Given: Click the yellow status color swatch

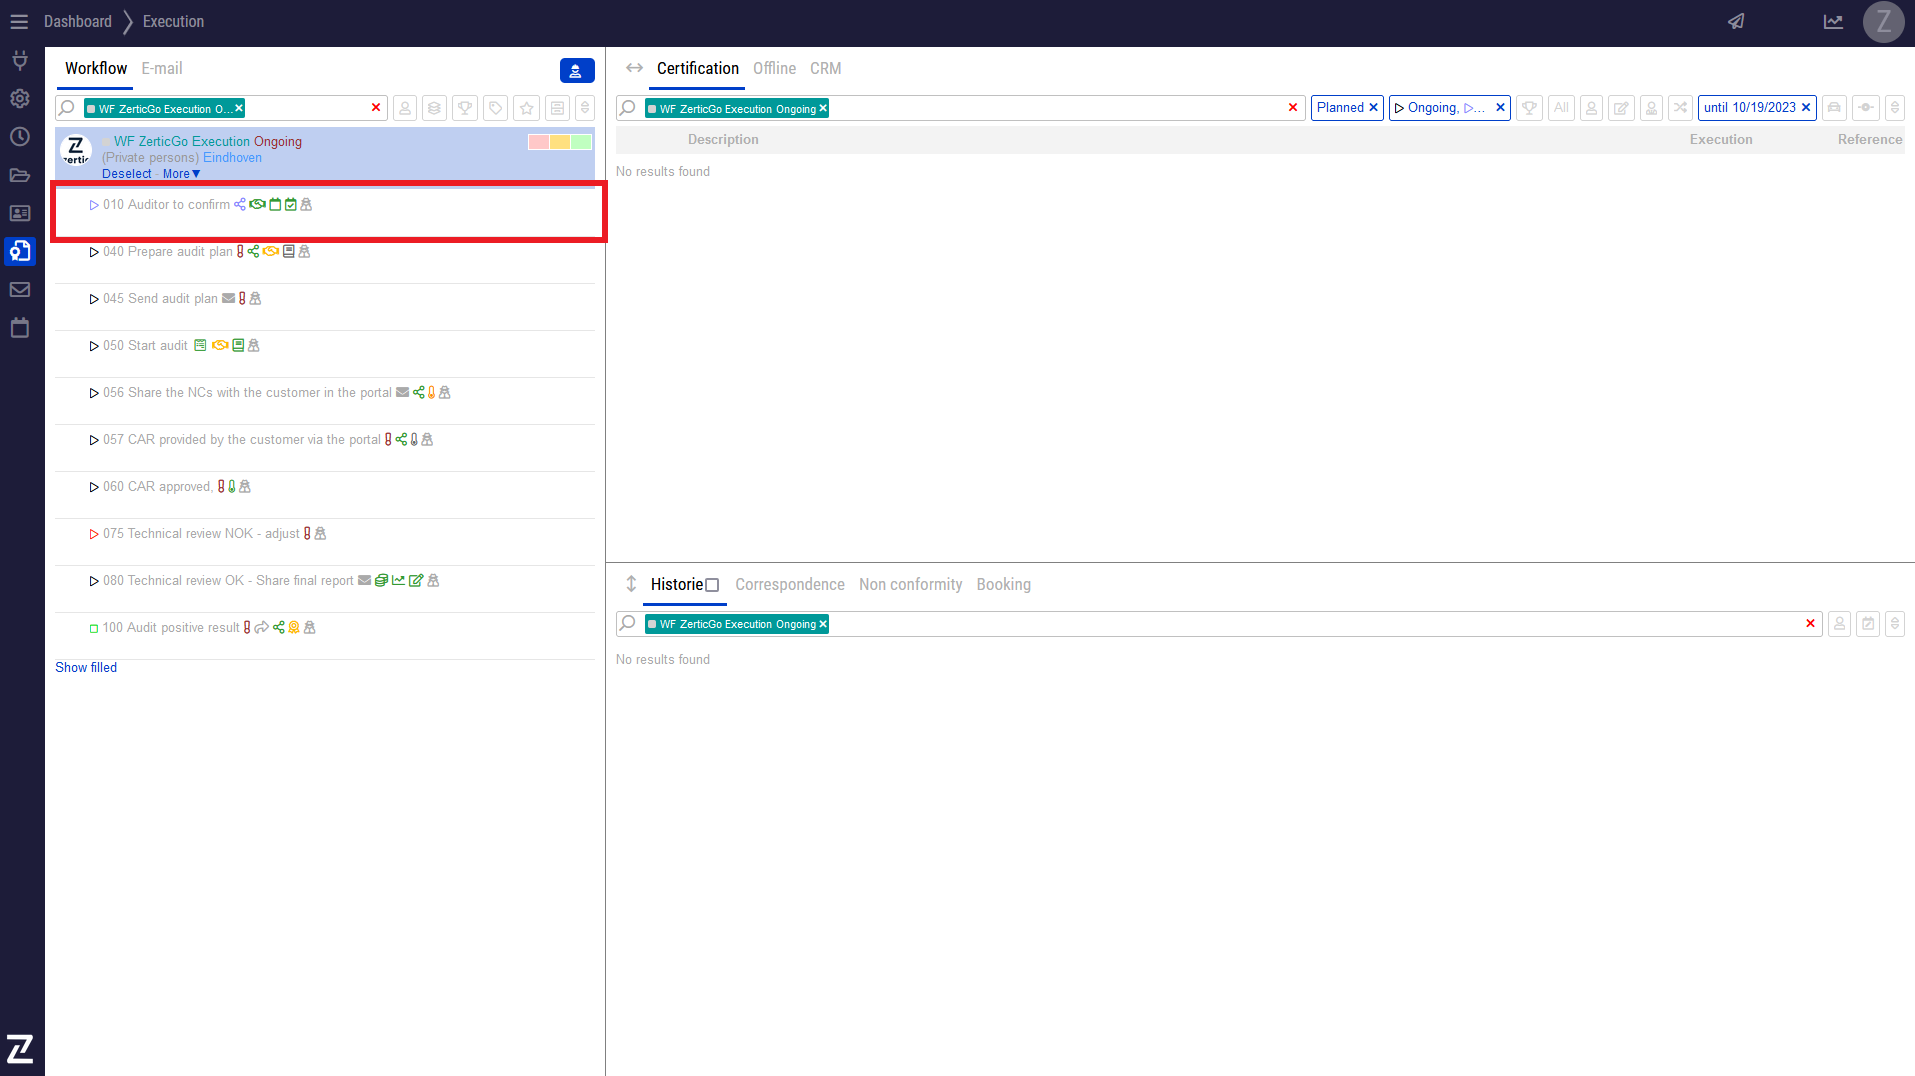Looking at the screenshot, I should click(x=560, y=142).
